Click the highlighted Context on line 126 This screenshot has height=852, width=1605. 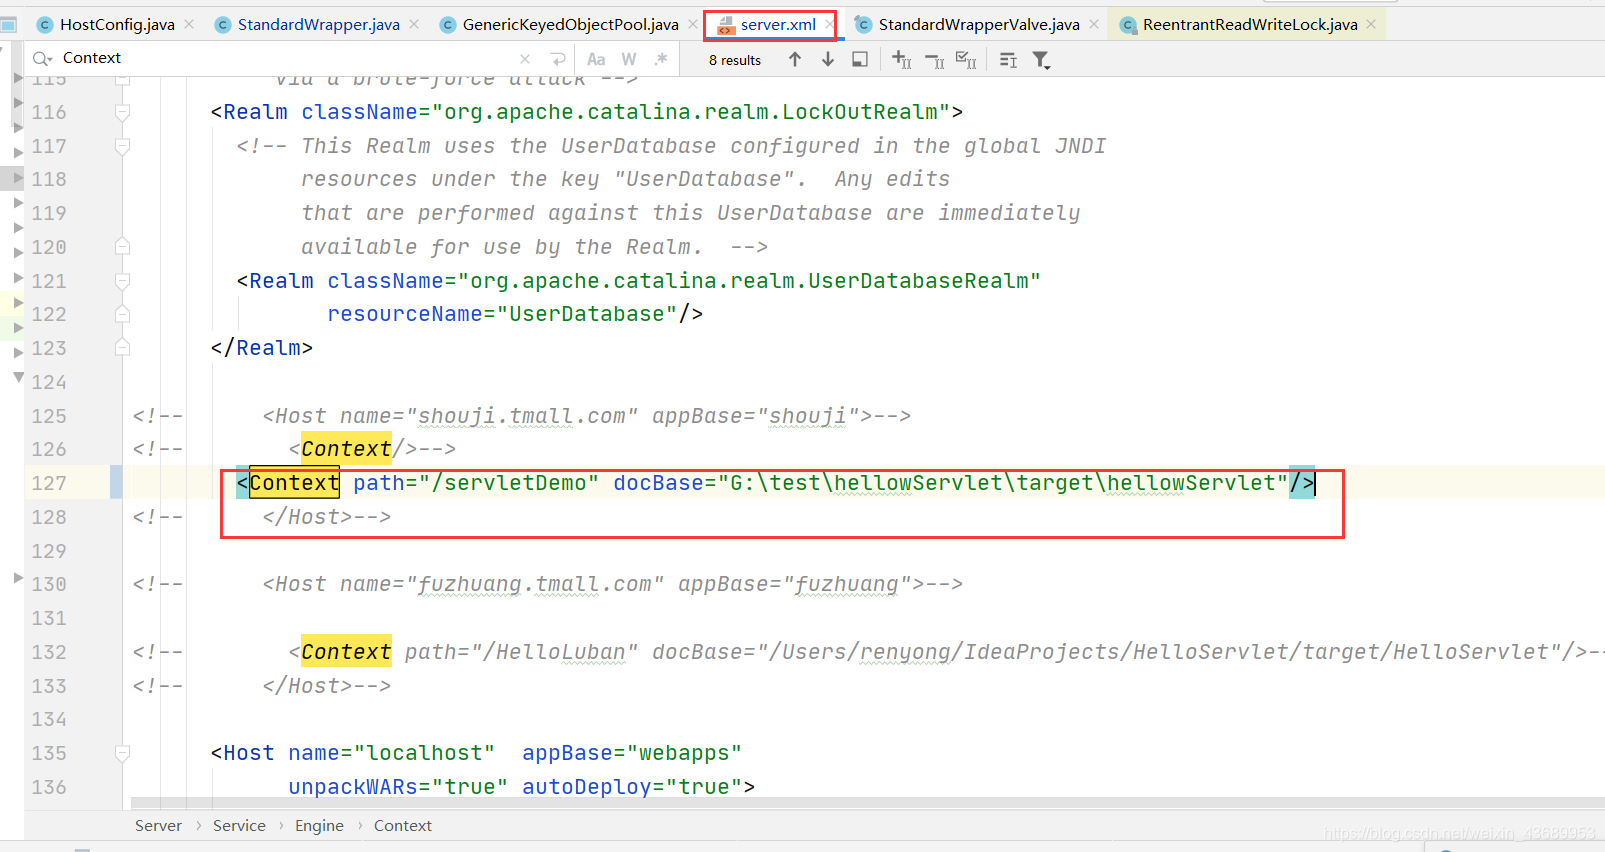coord(346,449)
